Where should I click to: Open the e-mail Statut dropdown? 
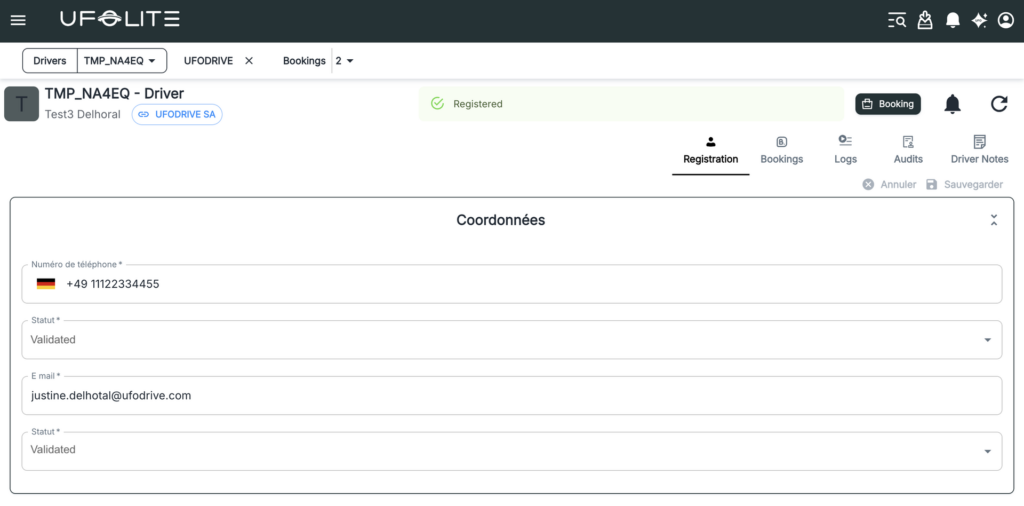[x=987, y=450]
